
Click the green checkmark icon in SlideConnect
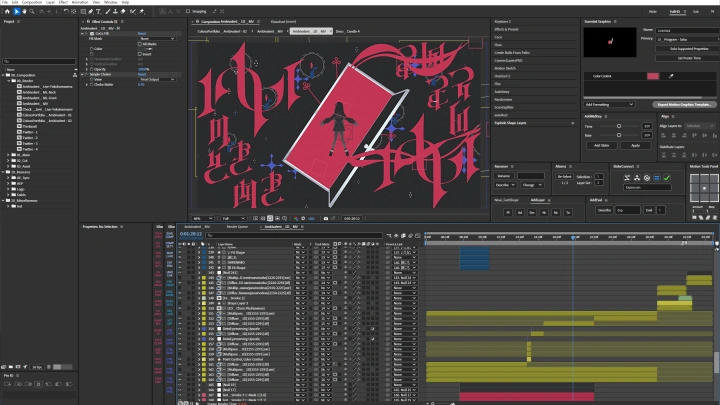pyautogui.click(x=667, y=178)
